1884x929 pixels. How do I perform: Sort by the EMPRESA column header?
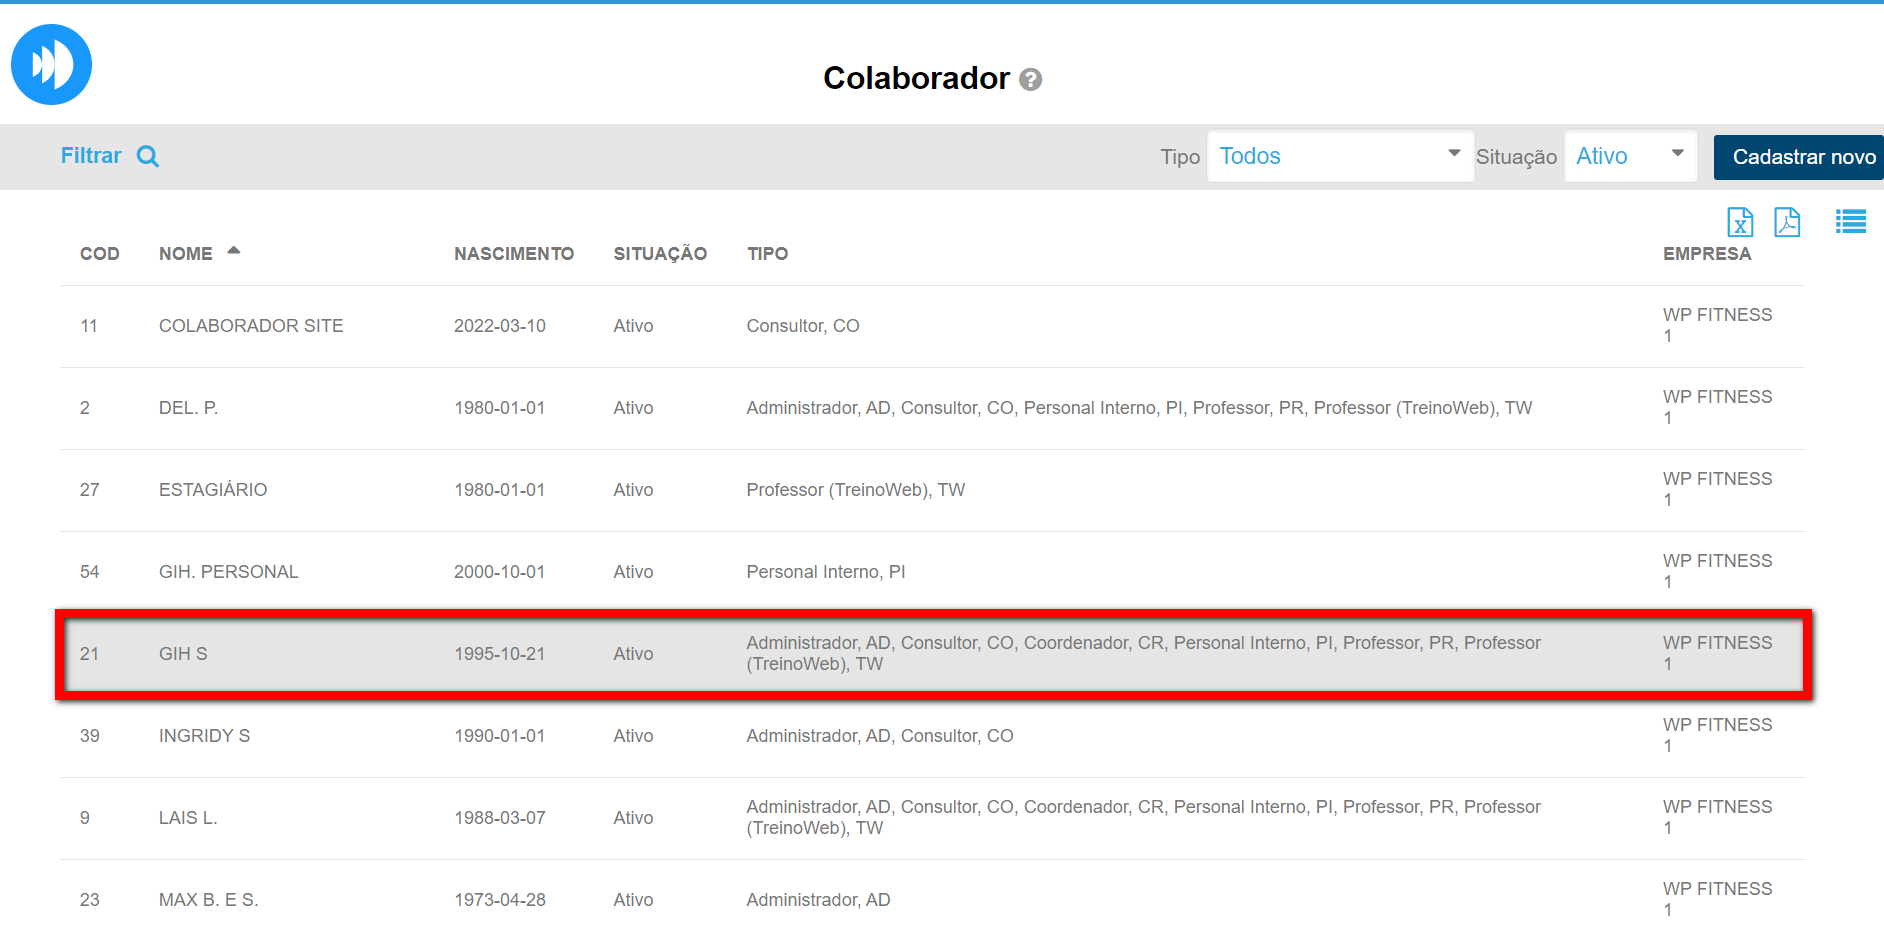pos(1706,254)
